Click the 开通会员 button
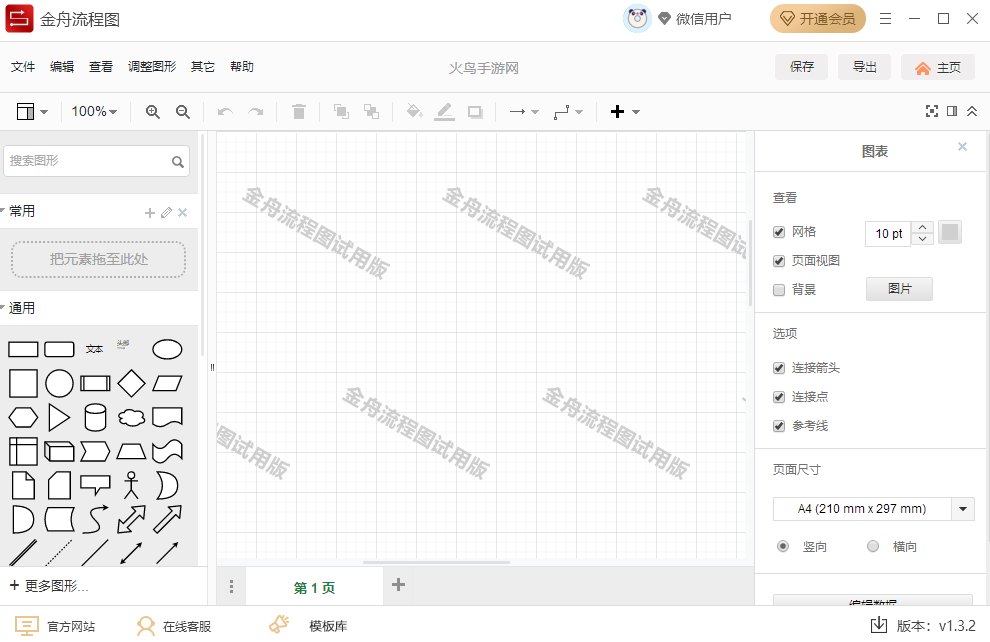The width and height of the screenshot is (990, 642). 818,19
